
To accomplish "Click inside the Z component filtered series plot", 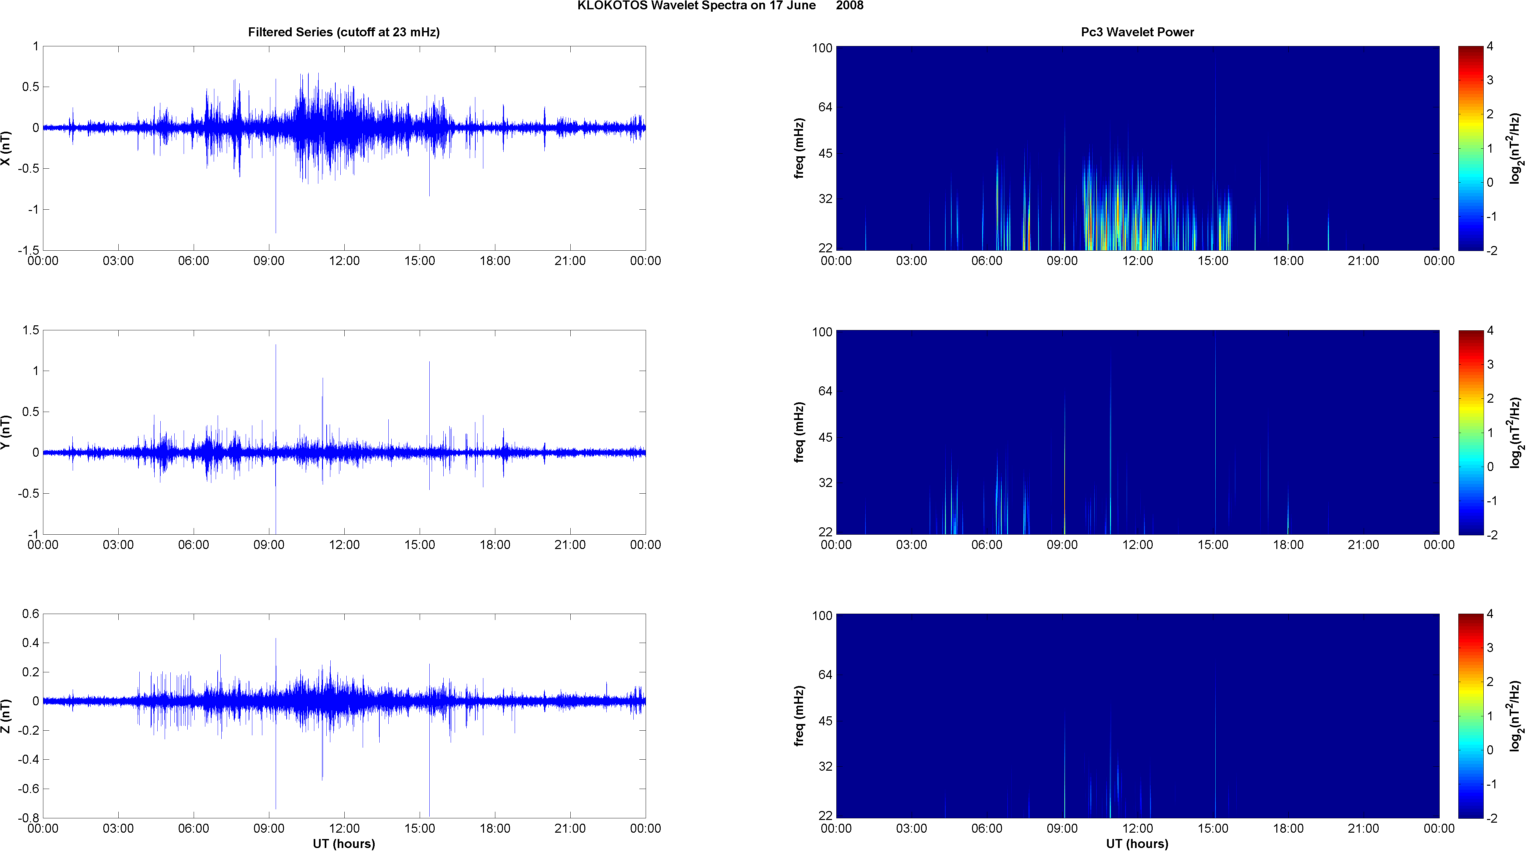I will pyautogui.click(x=344, y=716).
